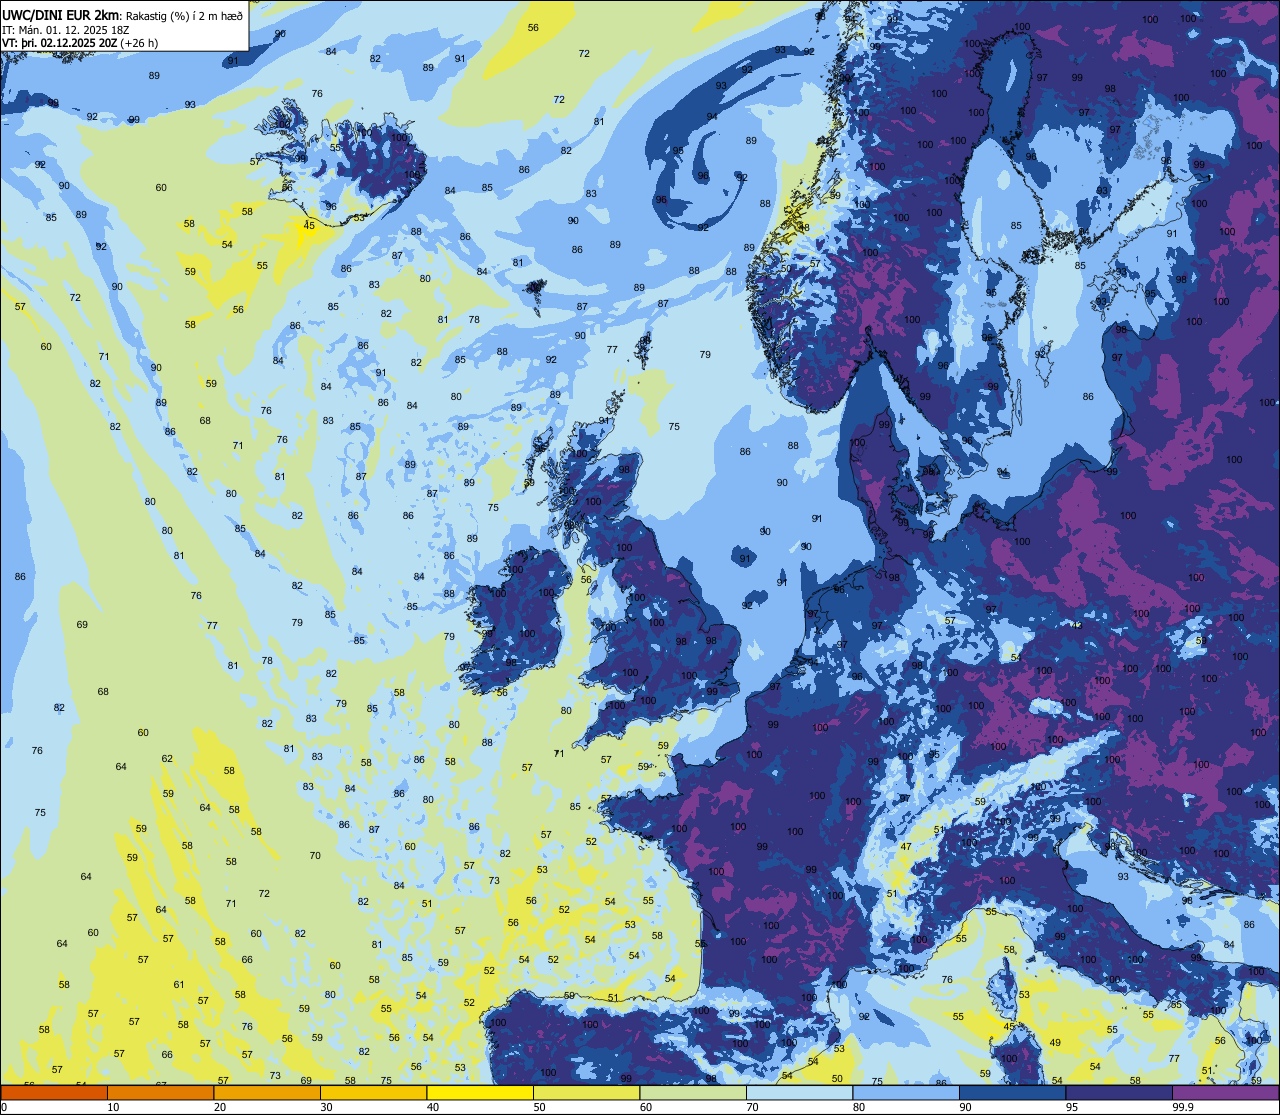
Task: Click the humidity value "62" on the map
Action: [167, 759]
